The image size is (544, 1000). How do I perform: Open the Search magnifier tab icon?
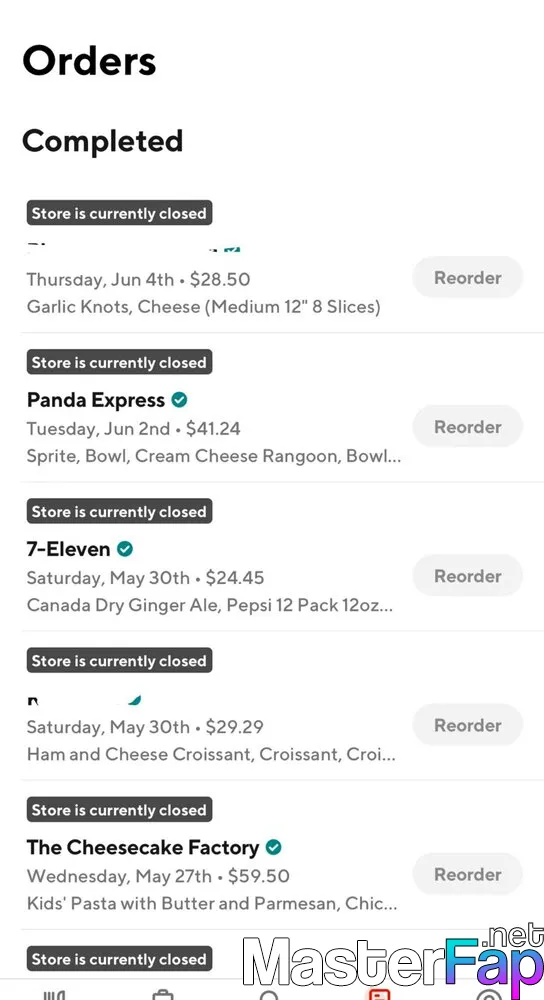point(270,995)
